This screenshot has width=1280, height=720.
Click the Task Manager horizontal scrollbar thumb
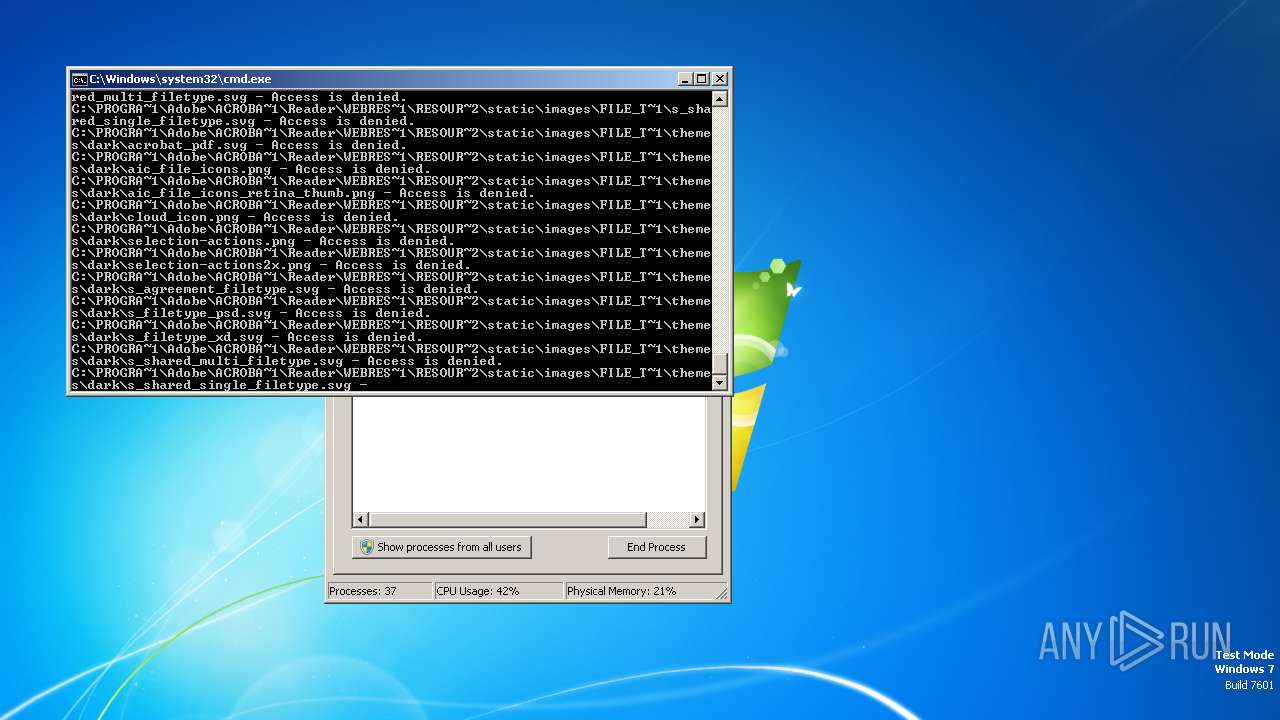click(508, 520)
